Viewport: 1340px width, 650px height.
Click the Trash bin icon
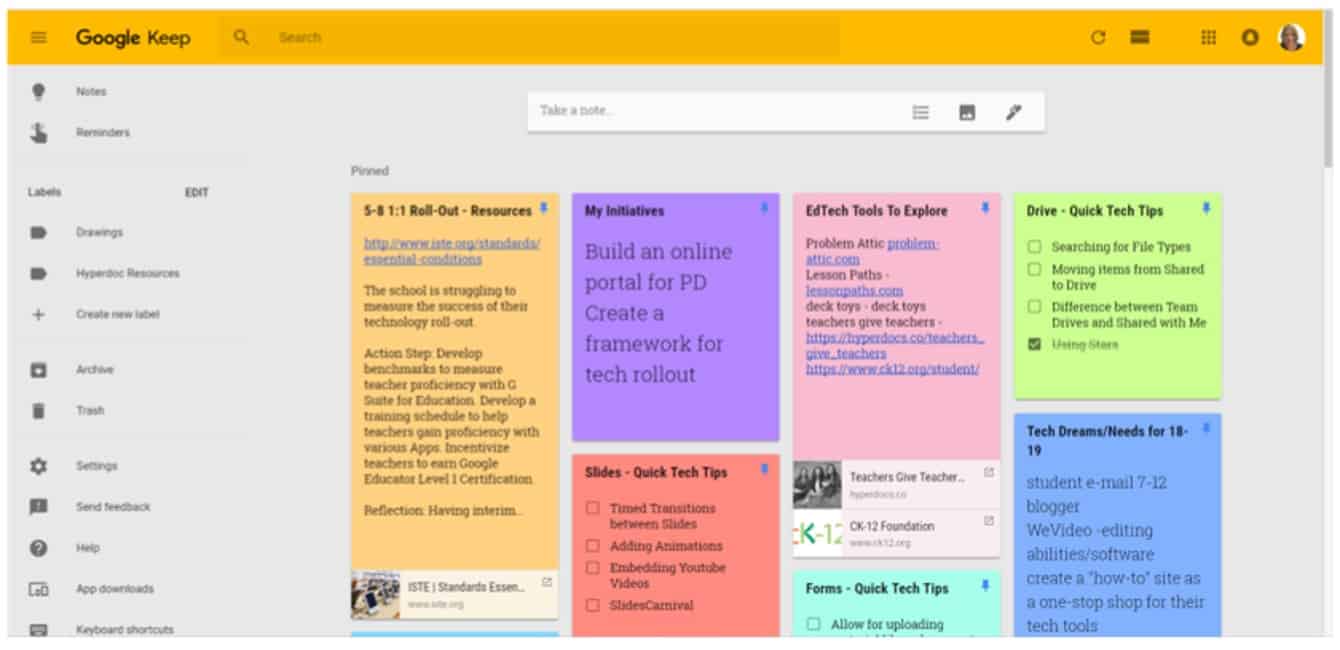38,411
